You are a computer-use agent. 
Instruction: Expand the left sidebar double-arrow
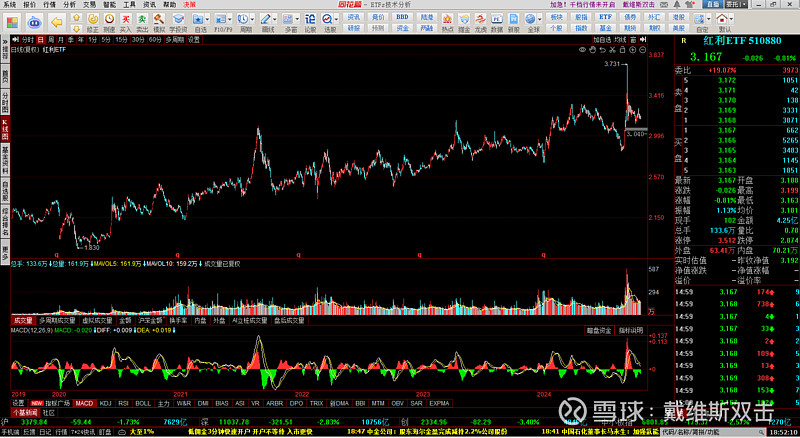(5, 41)
